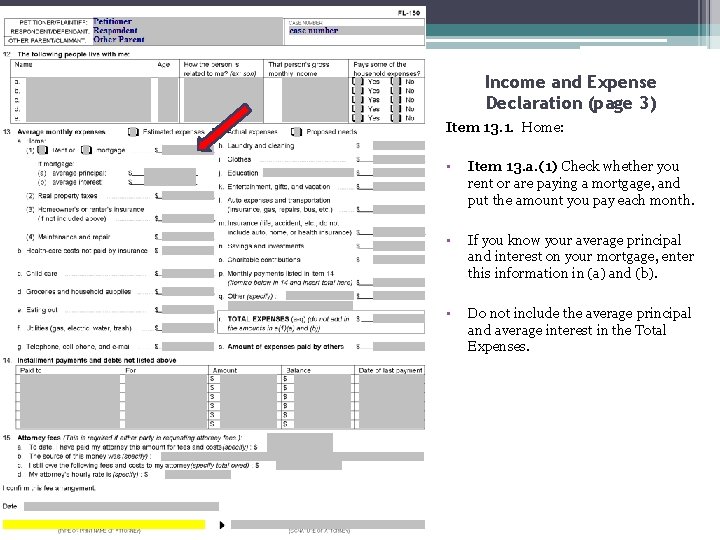The width and height of the screenshot is (720, 540).
Task: Click the 'Item 13.a.(1)' bullet text
Action: point(581,183)
